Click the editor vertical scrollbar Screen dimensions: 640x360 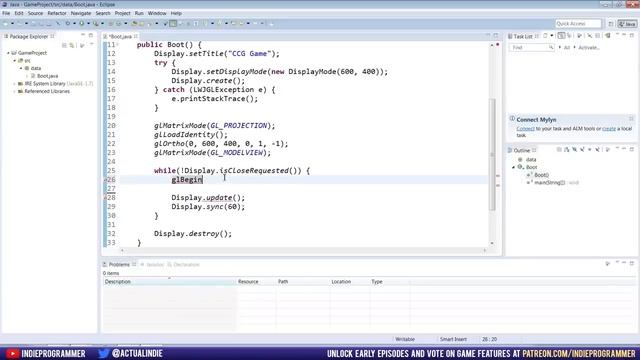[492, 154]
